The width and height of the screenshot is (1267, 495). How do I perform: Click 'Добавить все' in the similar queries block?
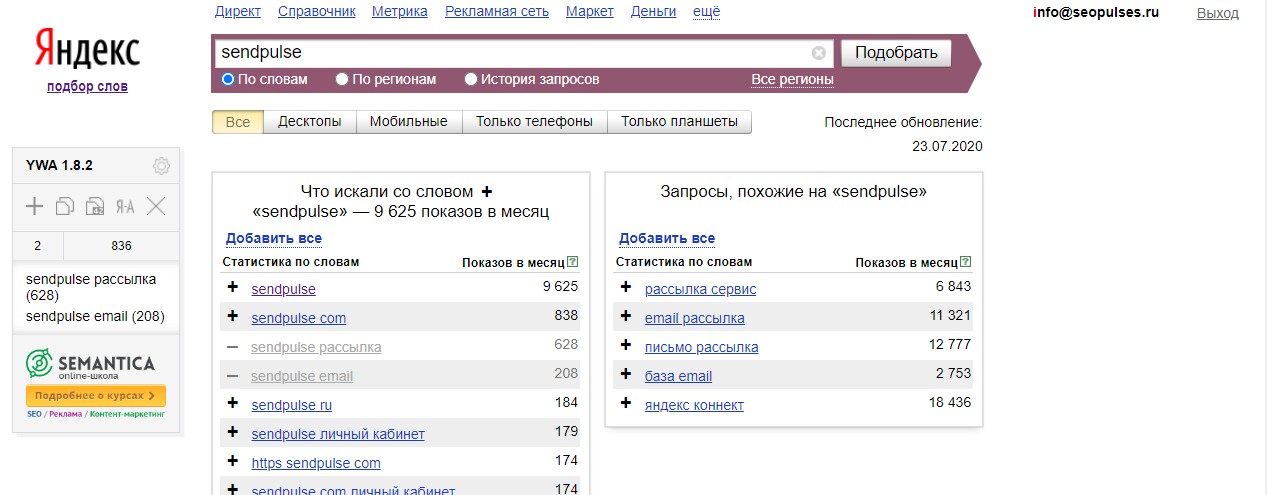point(667,238)
